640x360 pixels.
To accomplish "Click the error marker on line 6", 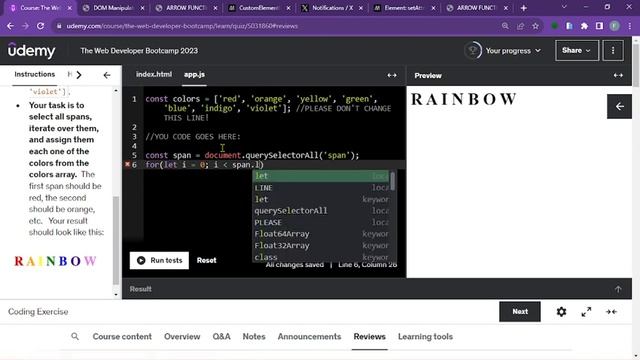I will pyautogui.click(x=127, y=164).
